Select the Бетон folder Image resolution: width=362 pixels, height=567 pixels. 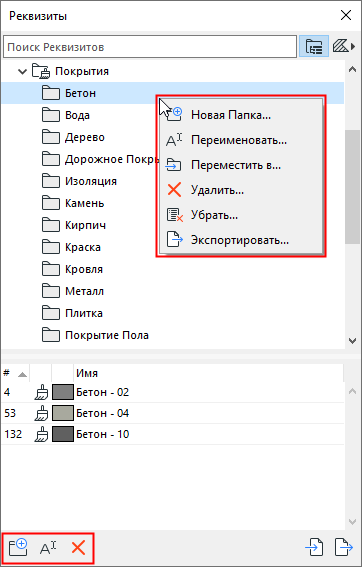[173, 93]
